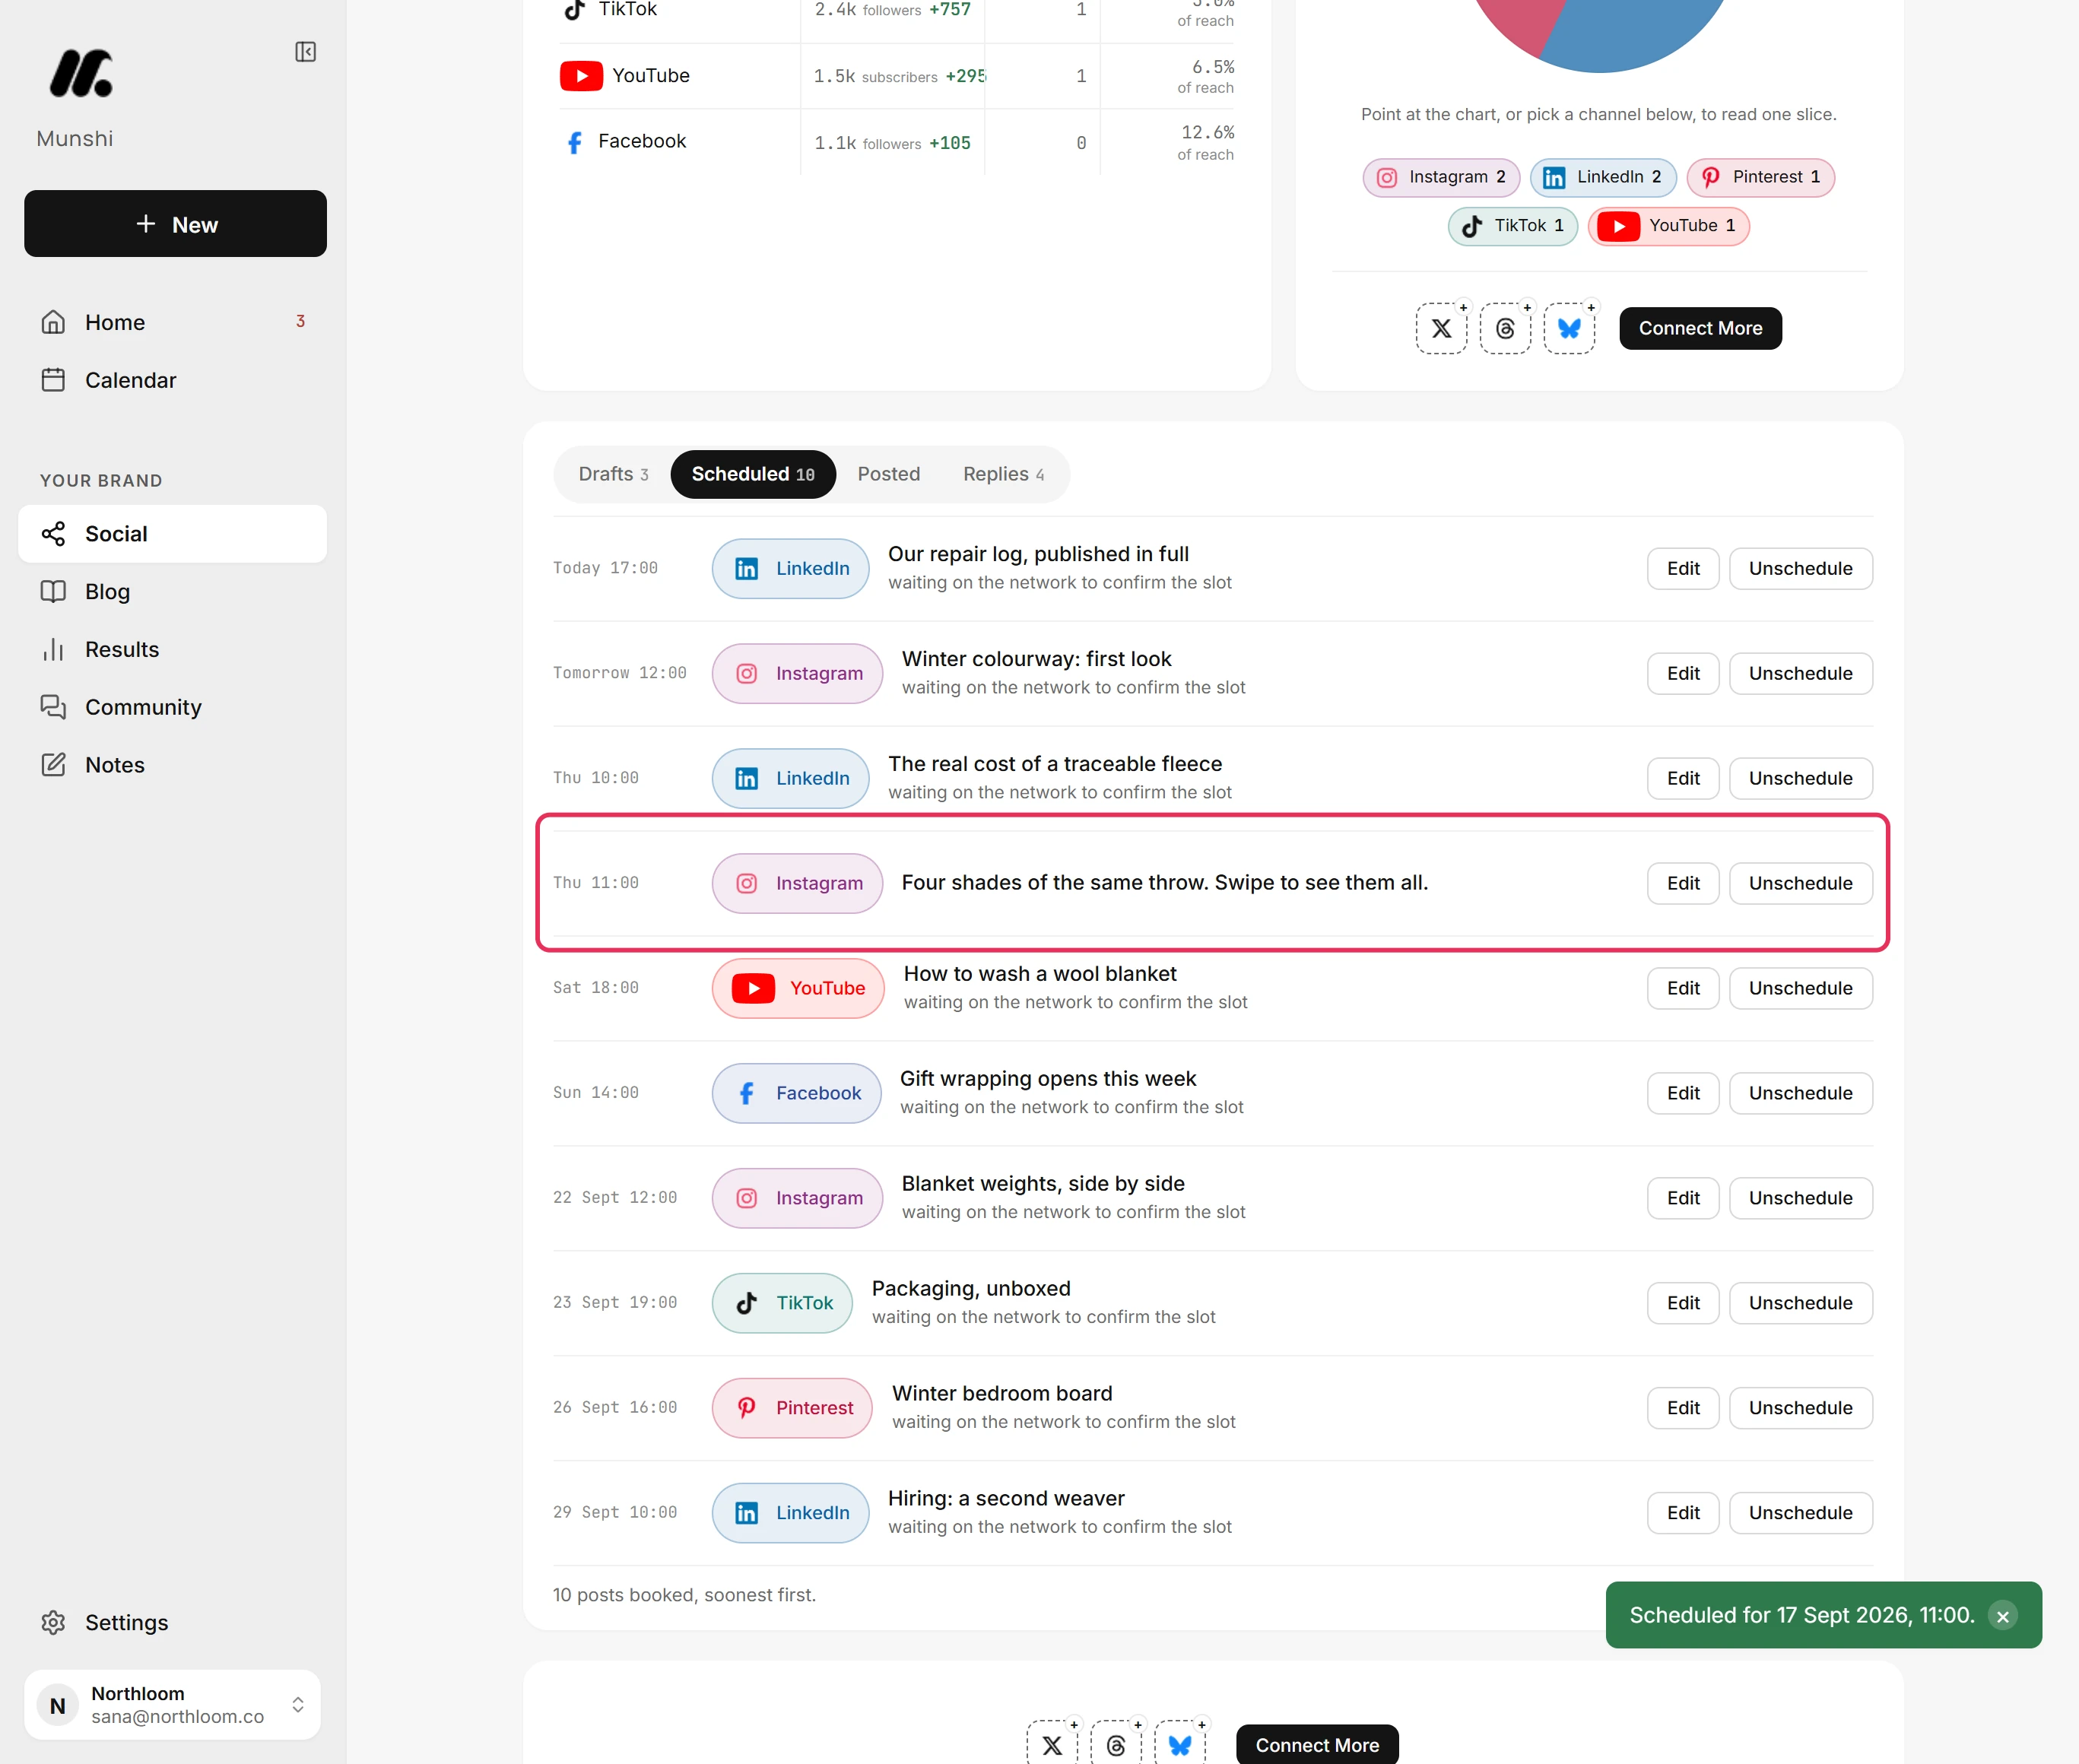Click Connect More in bottom card

[x=1317, y=1745]
